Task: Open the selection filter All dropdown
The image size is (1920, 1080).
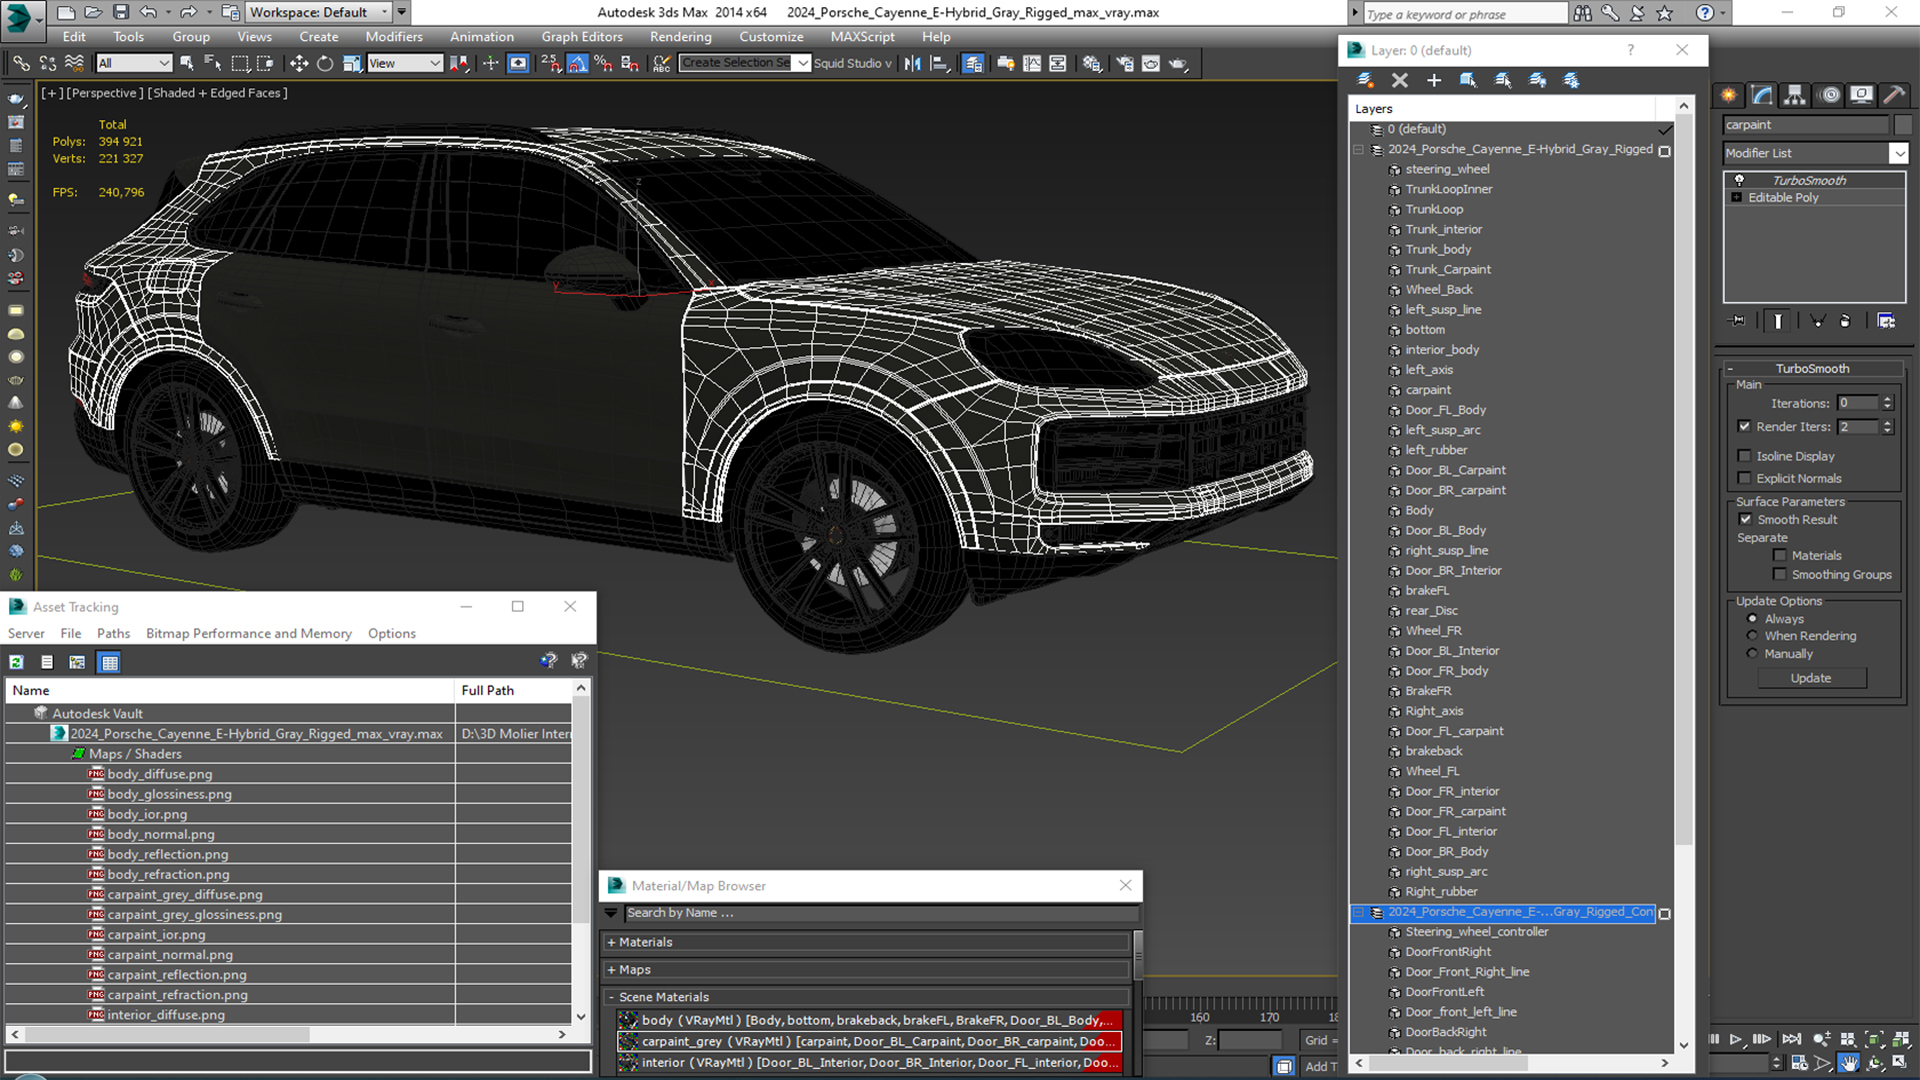Action: click(x=135, y=63)
